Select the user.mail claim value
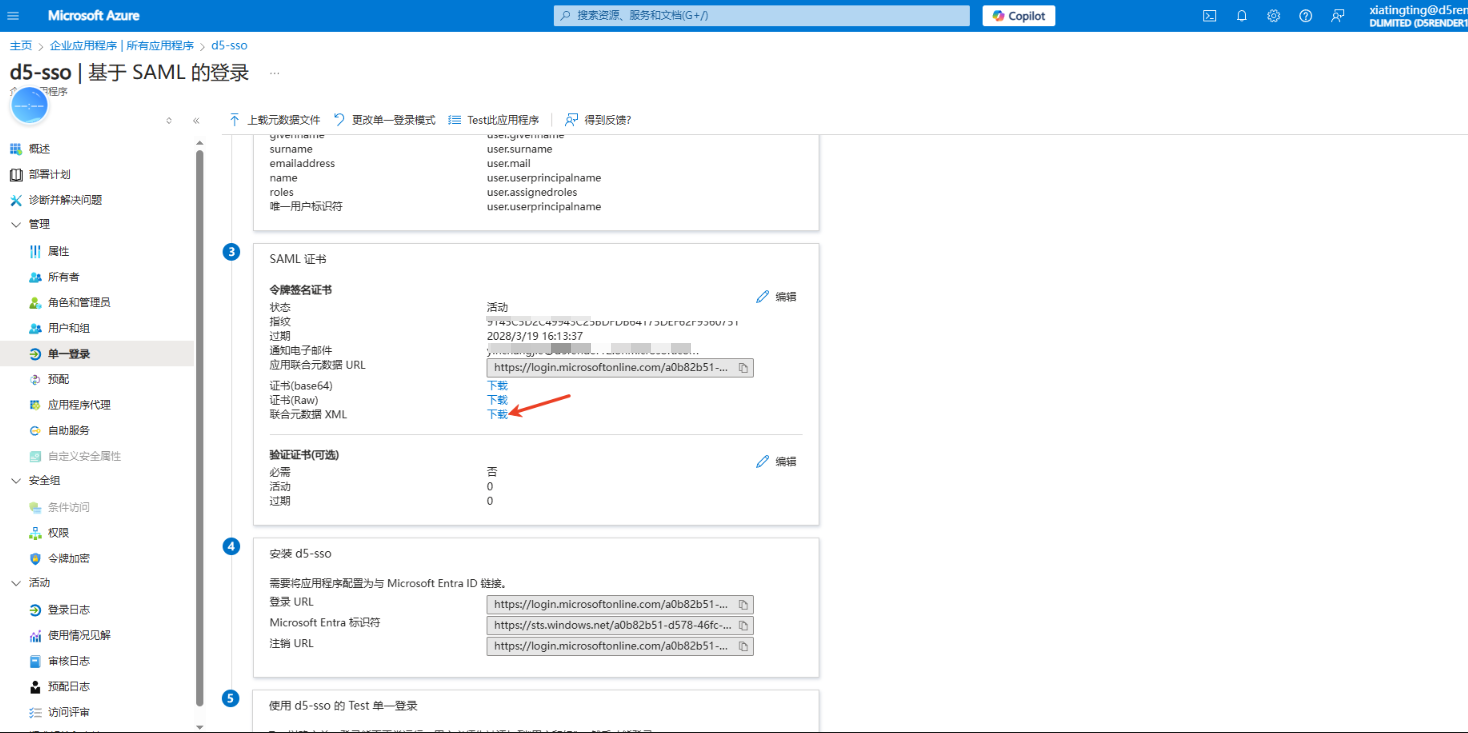 [x=508, y=163]
